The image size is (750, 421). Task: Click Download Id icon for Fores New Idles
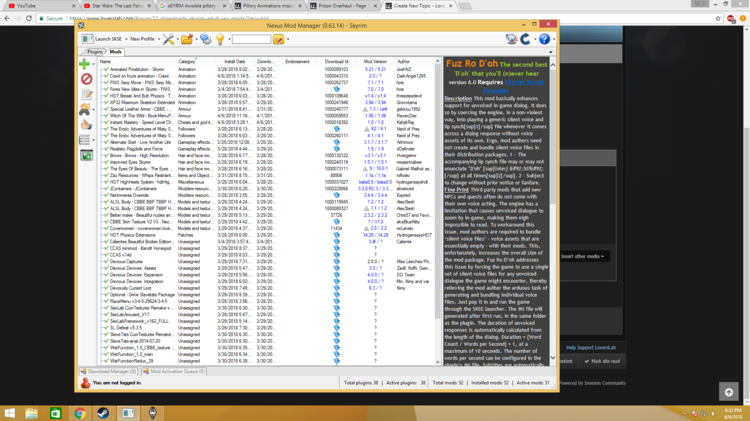(x=336, y=89)
